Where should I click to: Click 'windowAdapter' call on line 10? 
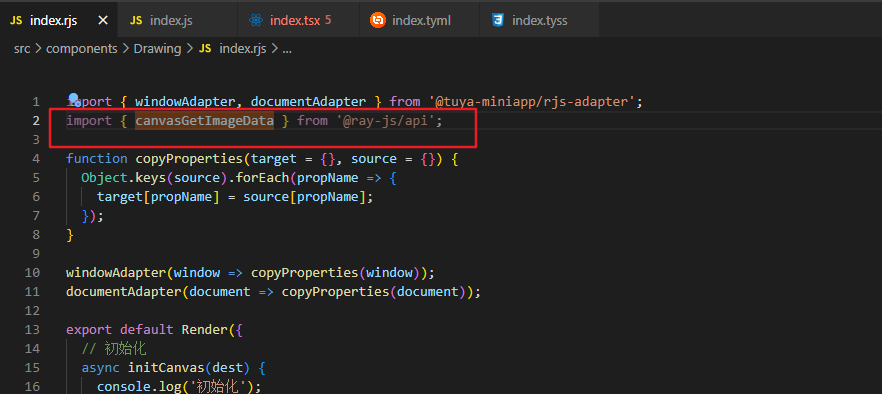(116, 273)
